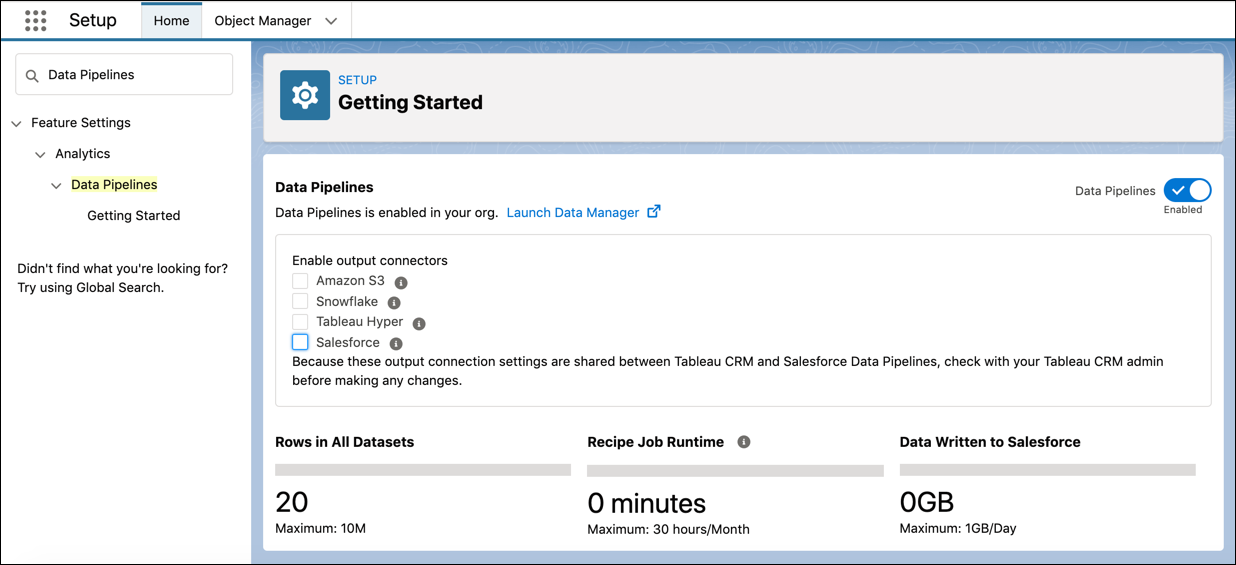Open the App Launcher grid icon
1236x565 pixels.
pyautogui.click(x=35, y=20)
